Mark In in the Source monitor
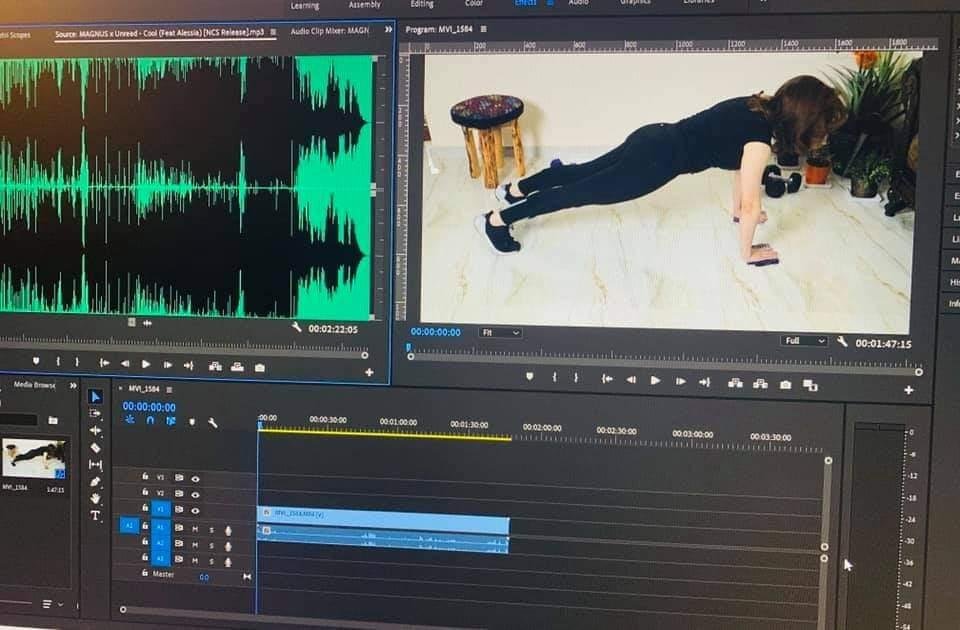The width and height of the screenshot is (960, 630). (x=58, y=362)
